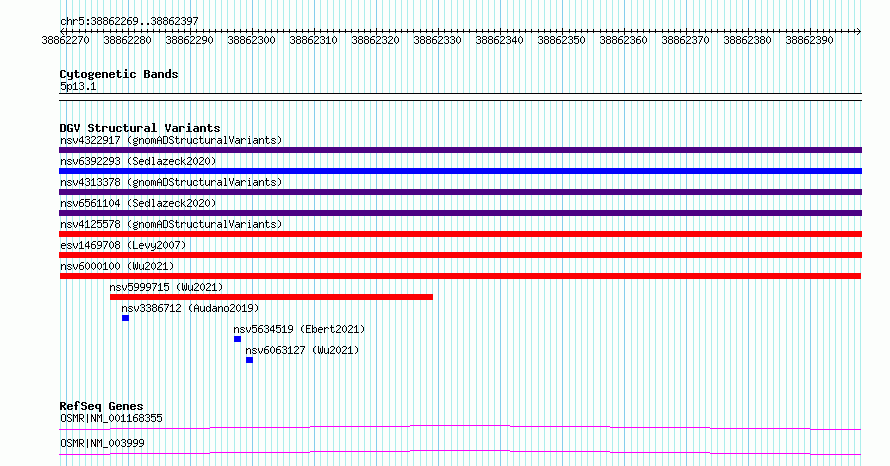This screenshot has height=466, width=890.
Task: Click ruler position 38862390
Action: pyautogui.click(x=809, y=40)
